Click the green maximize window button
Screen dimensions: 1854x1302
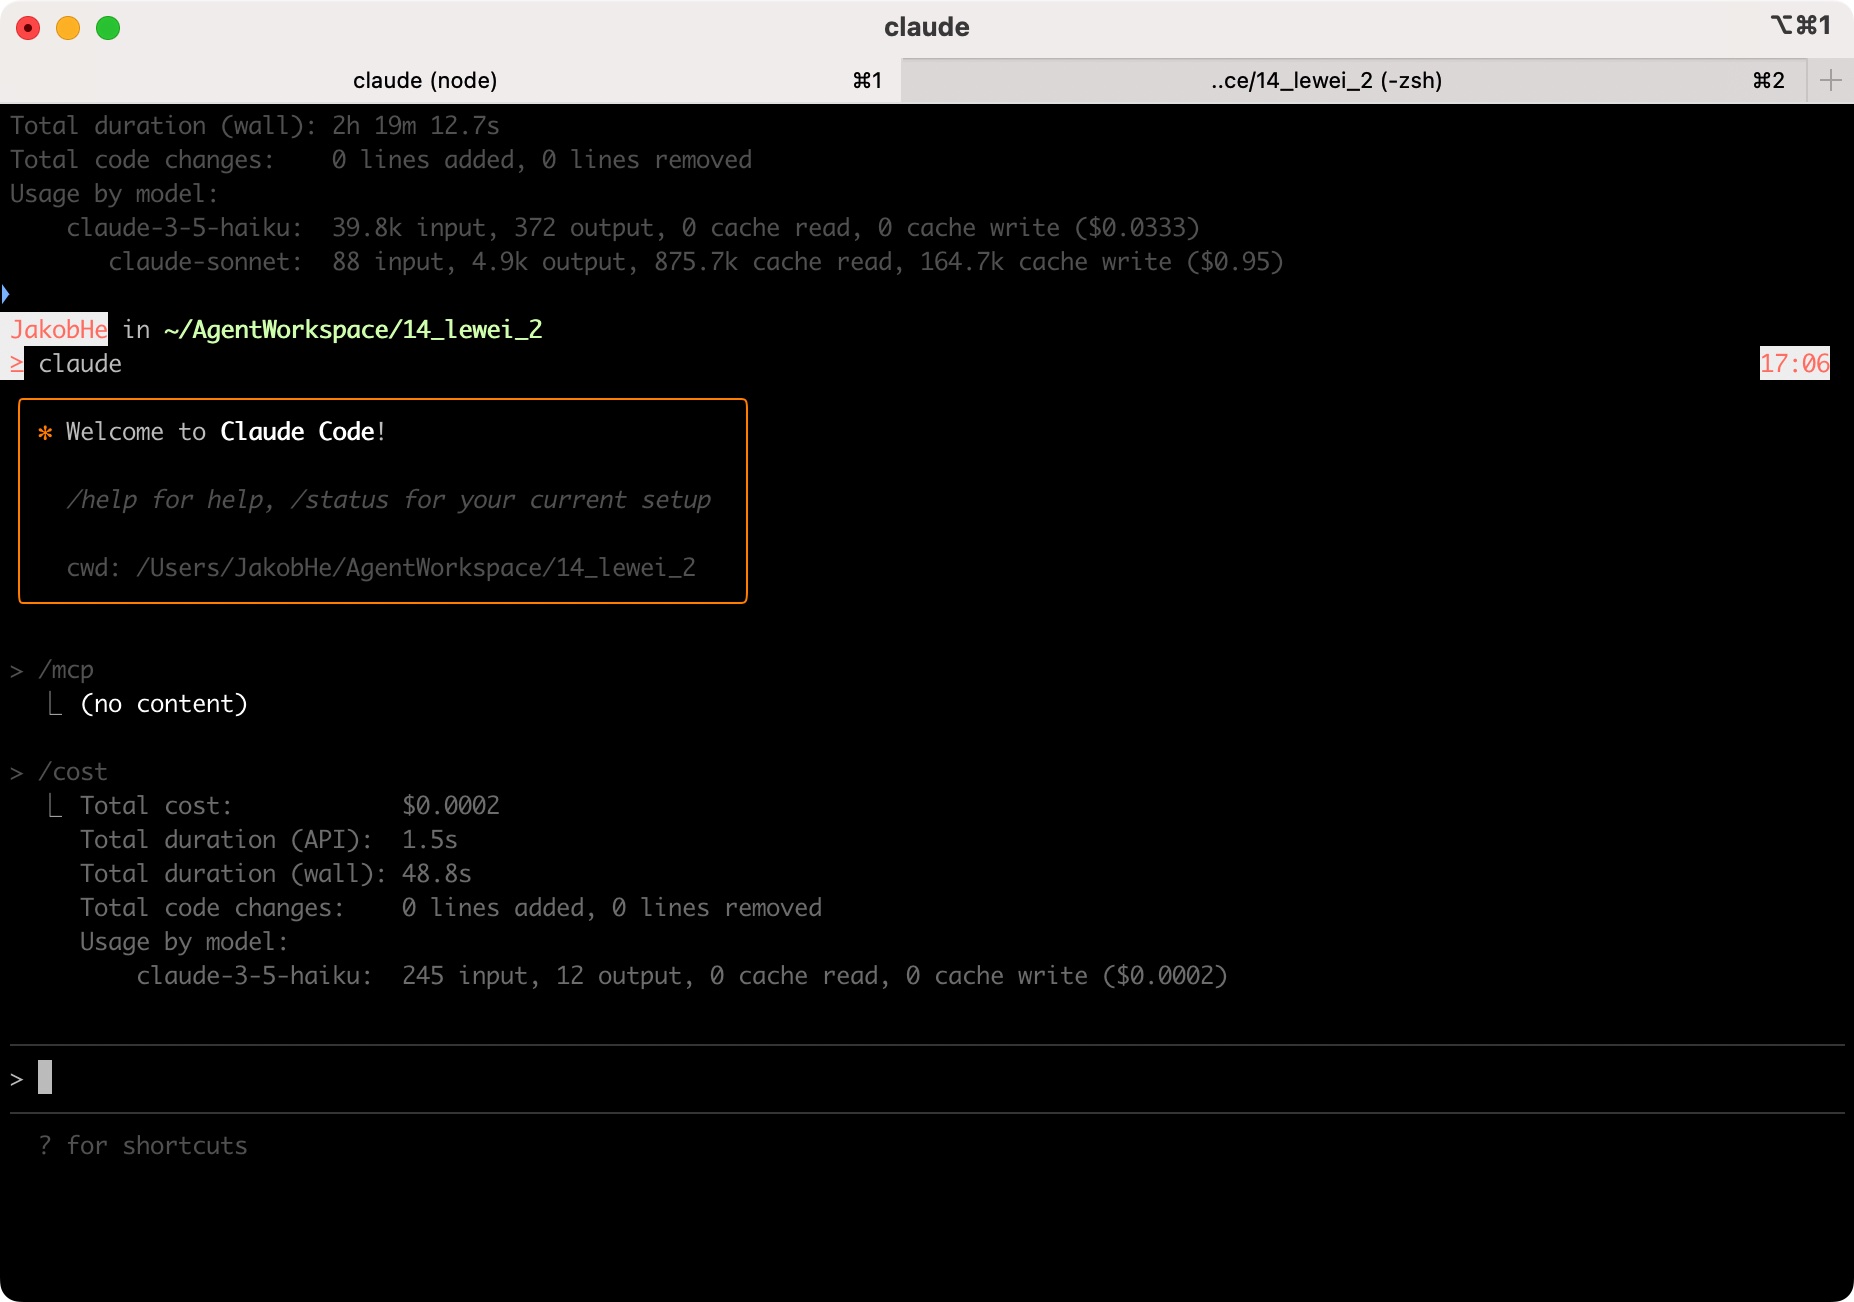pos(108,28)
